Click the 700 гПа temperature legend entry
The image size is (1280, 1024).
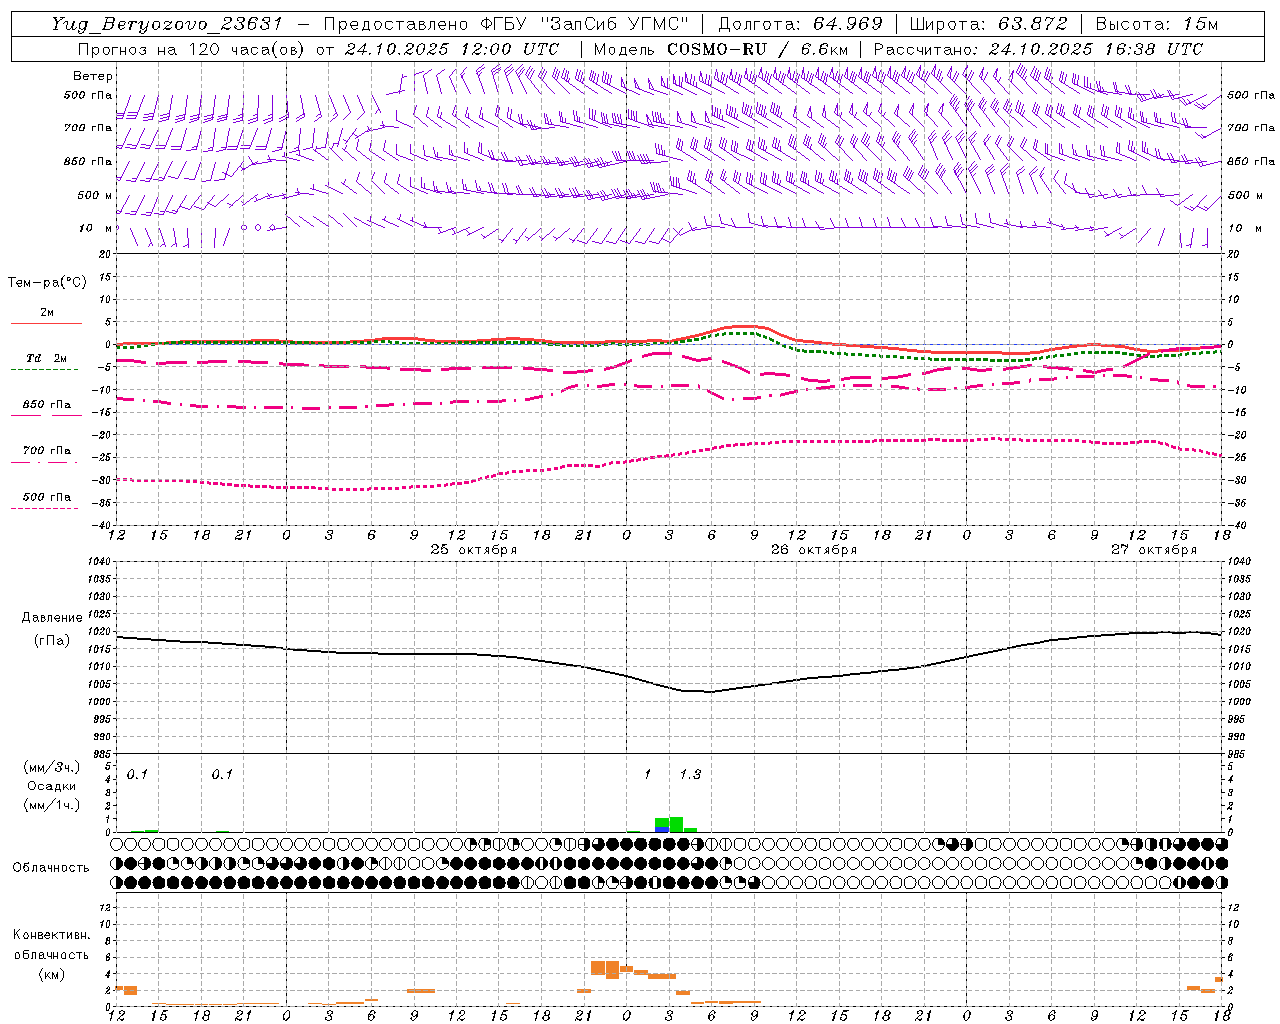46,451
